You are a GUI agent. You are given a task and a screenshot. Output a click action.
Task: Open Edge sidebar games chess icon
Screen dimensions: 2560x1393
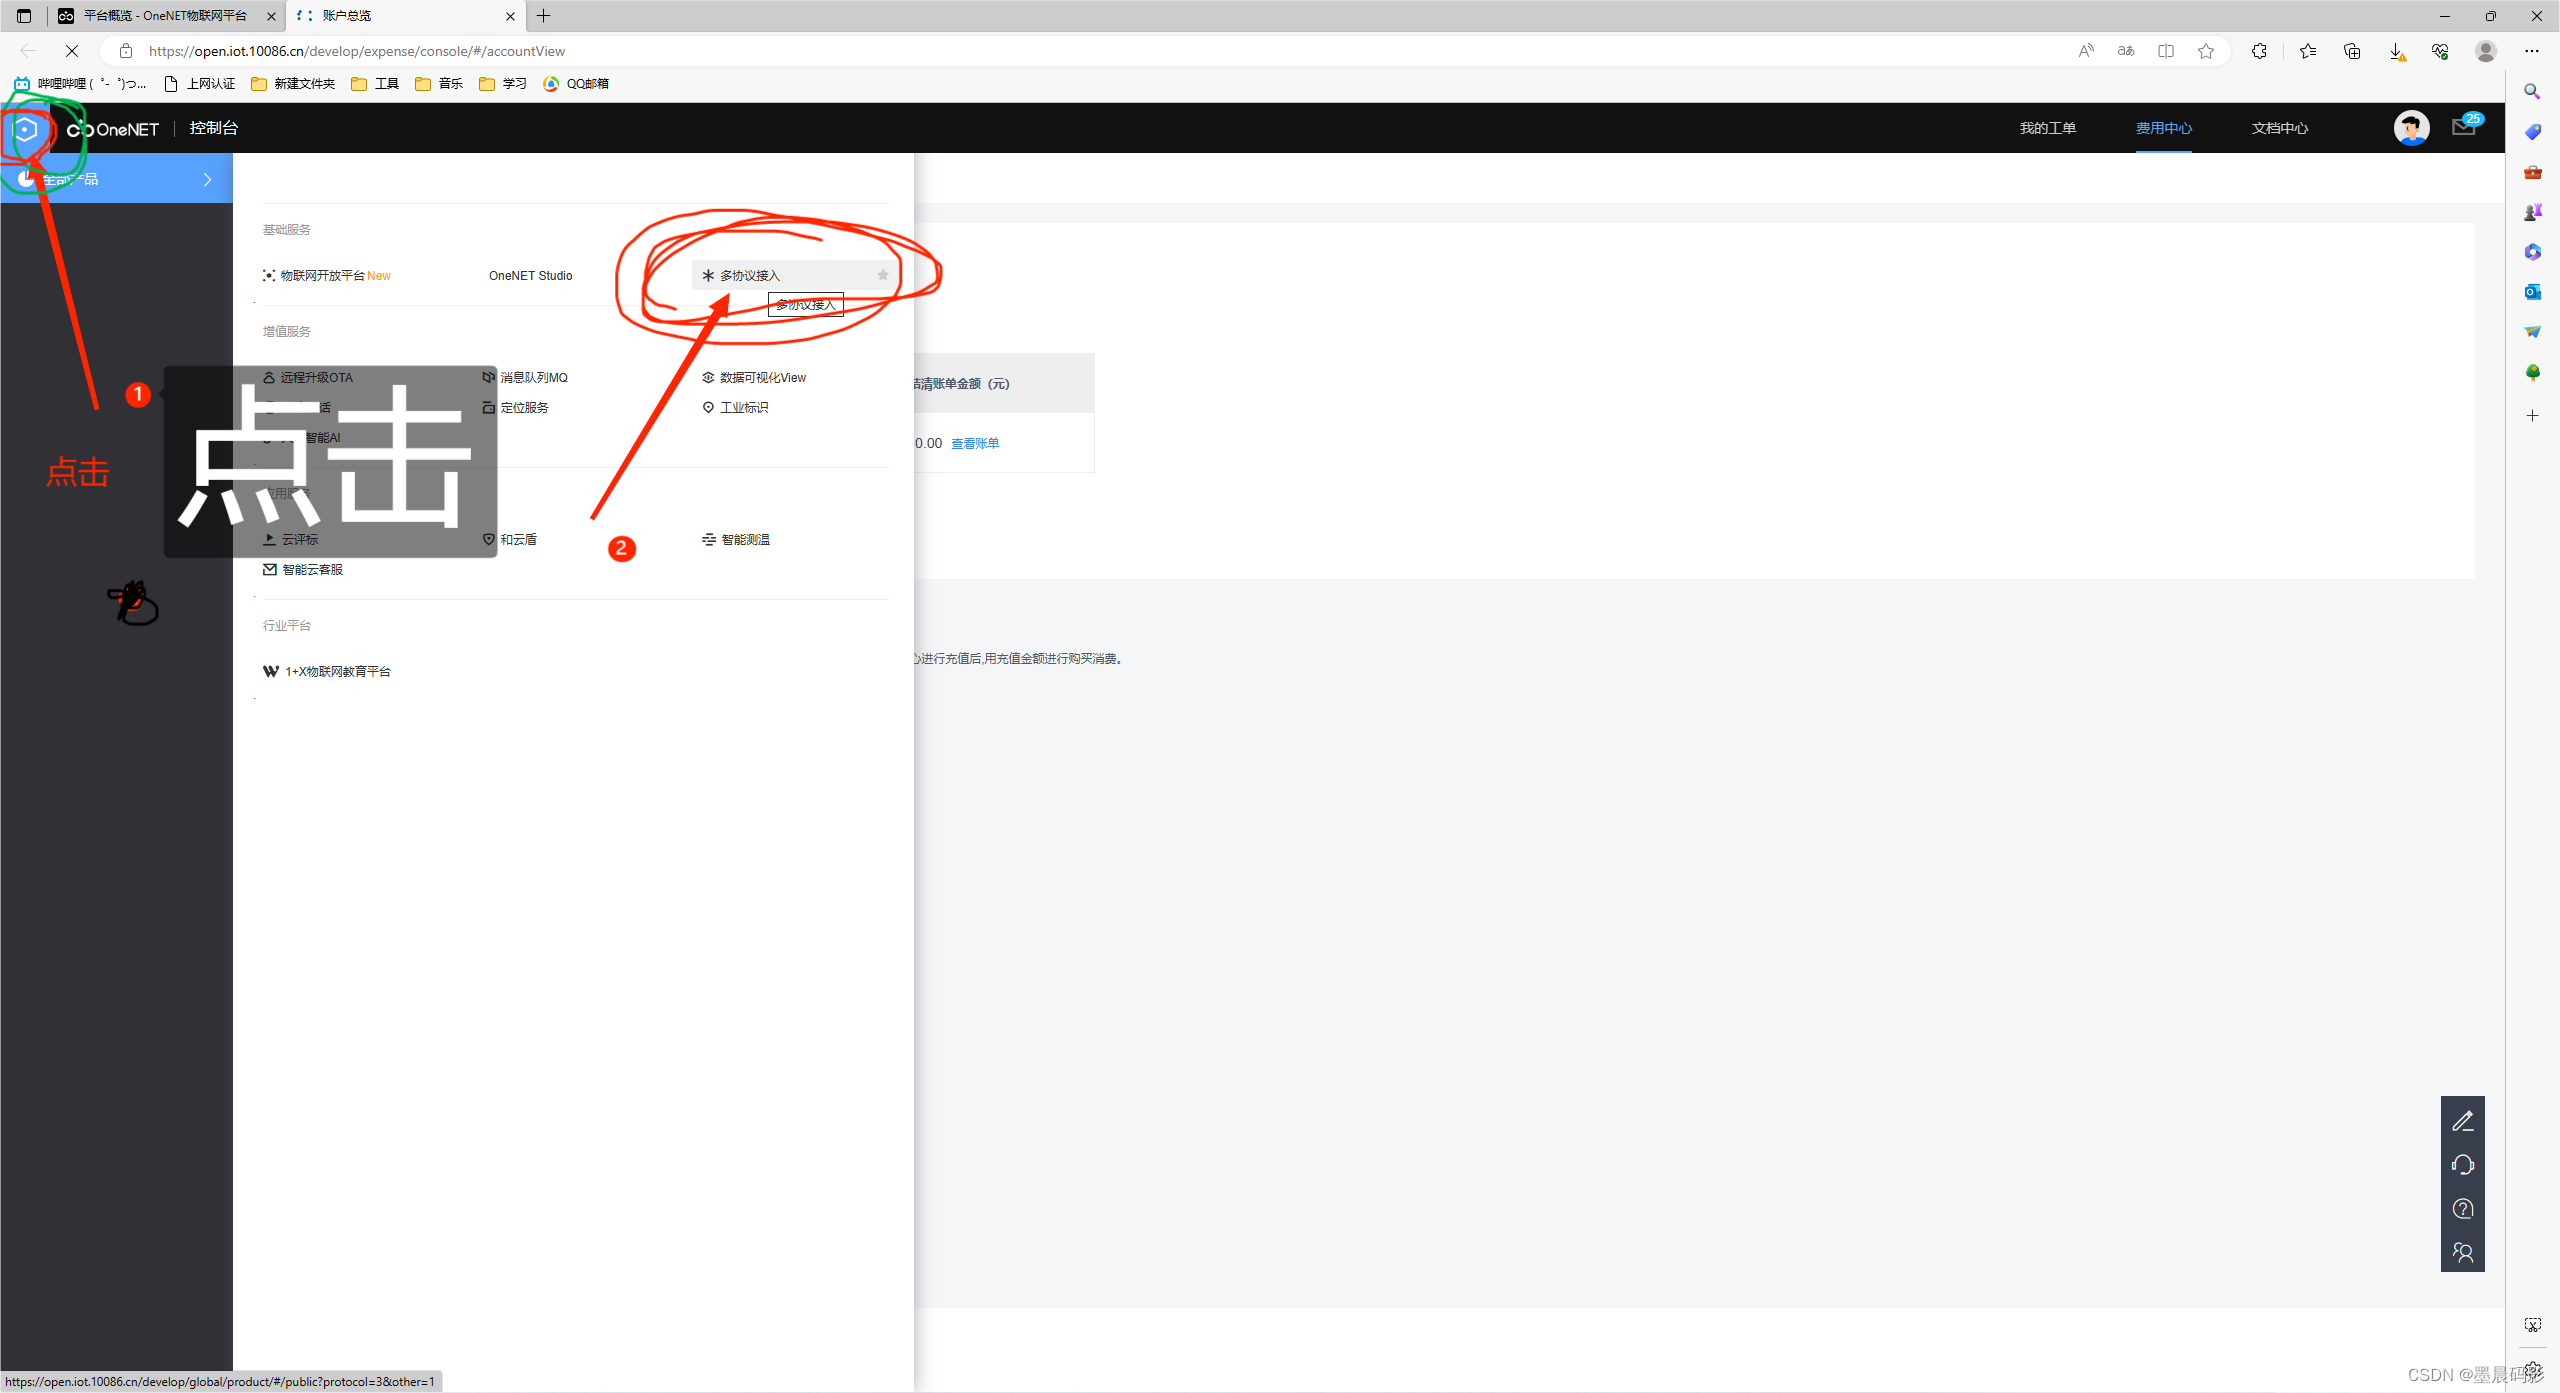tap(2532, 212)
